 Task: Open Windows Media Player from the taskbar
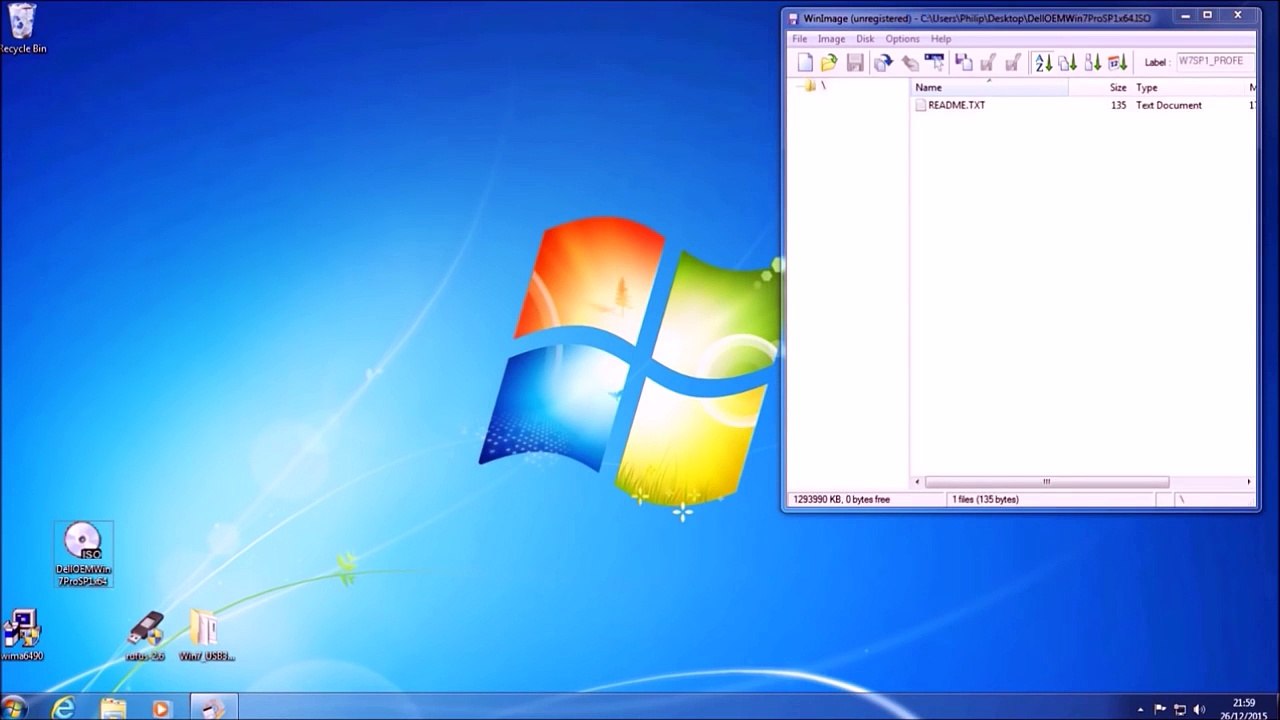[x=161, y=708]
